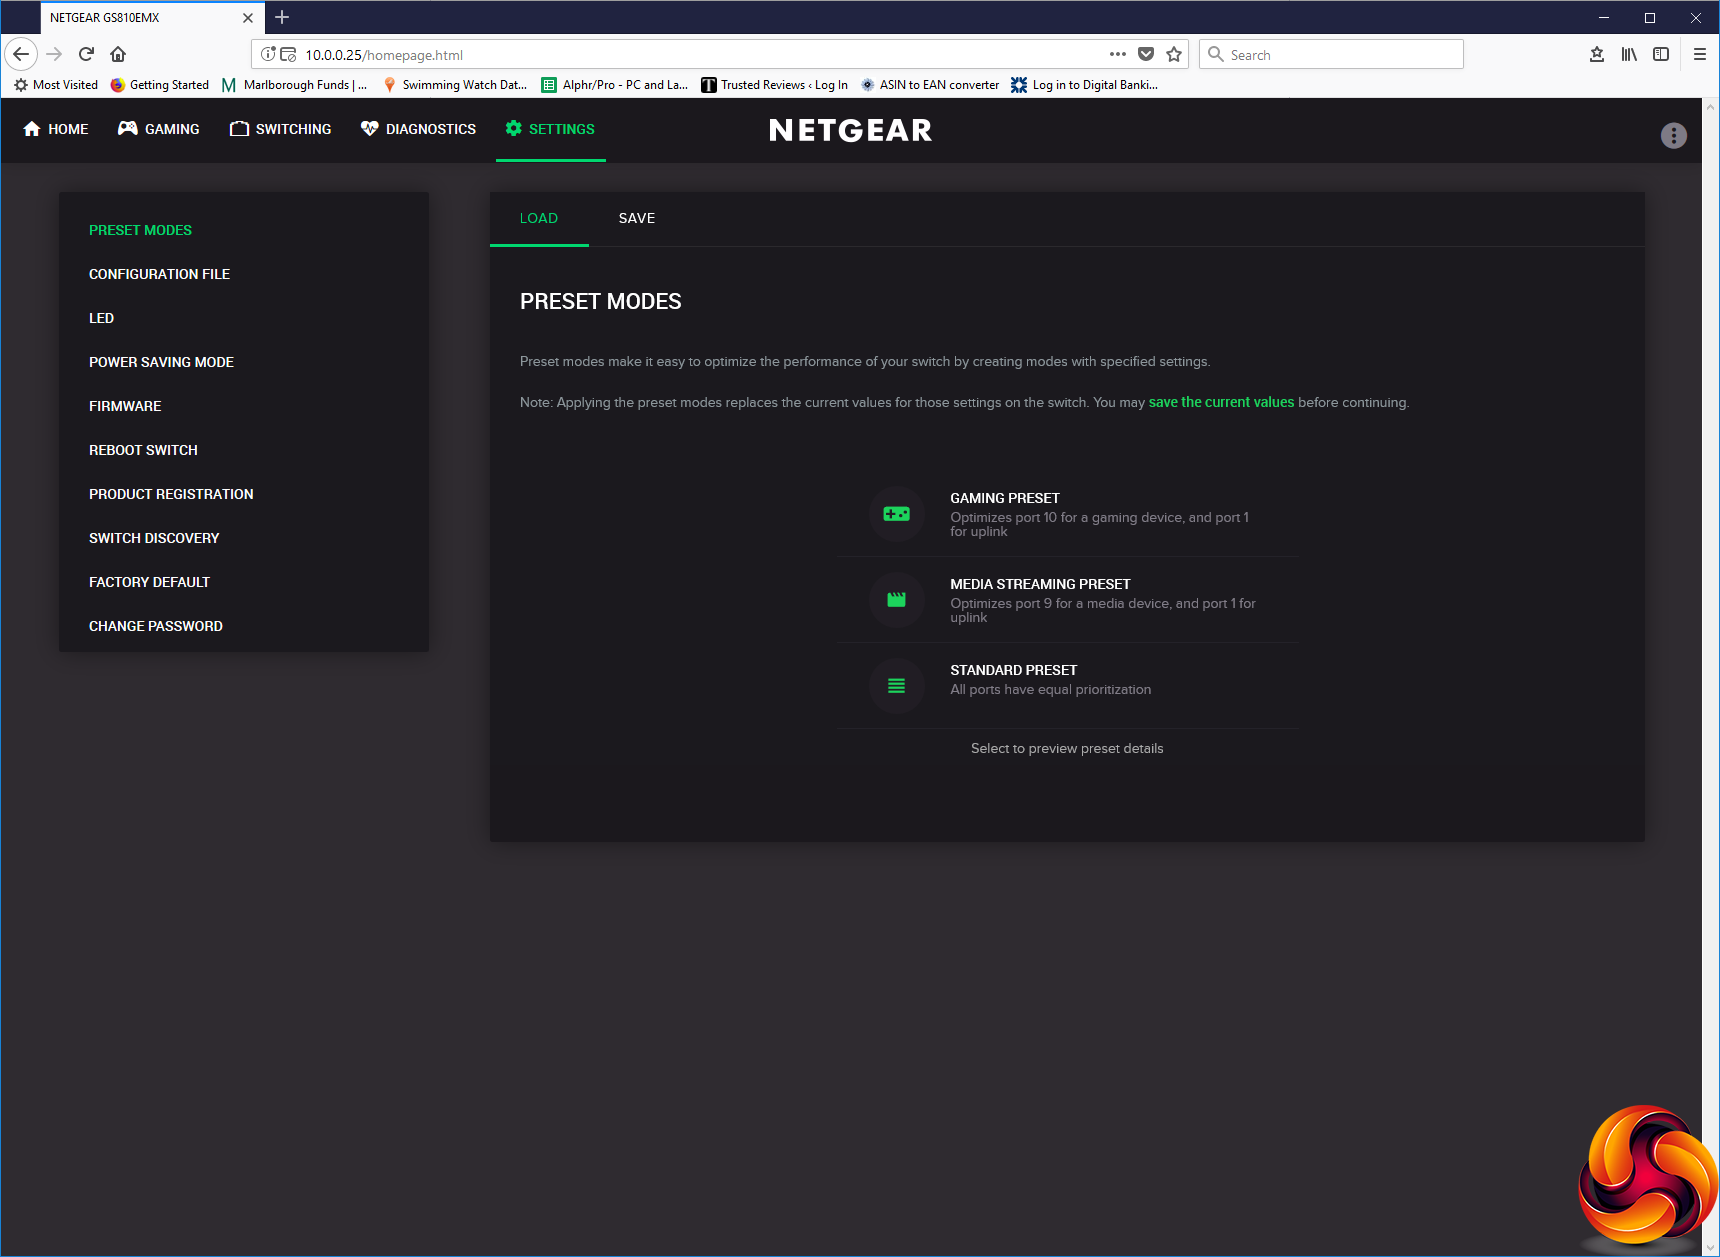Toggle the Firefox sidebar icon
This screenshot has height=1257, width=1720.
1661,54
